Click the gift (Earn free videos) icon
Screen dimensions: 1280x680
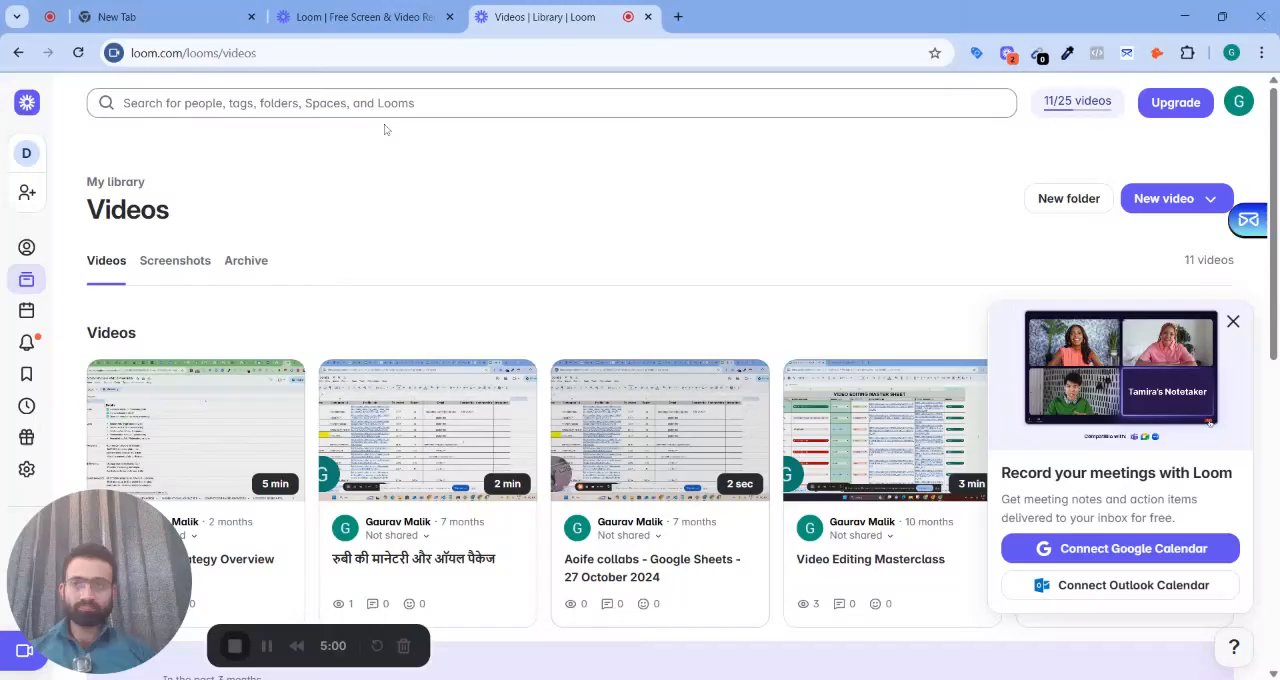click(x=27, y=437)
